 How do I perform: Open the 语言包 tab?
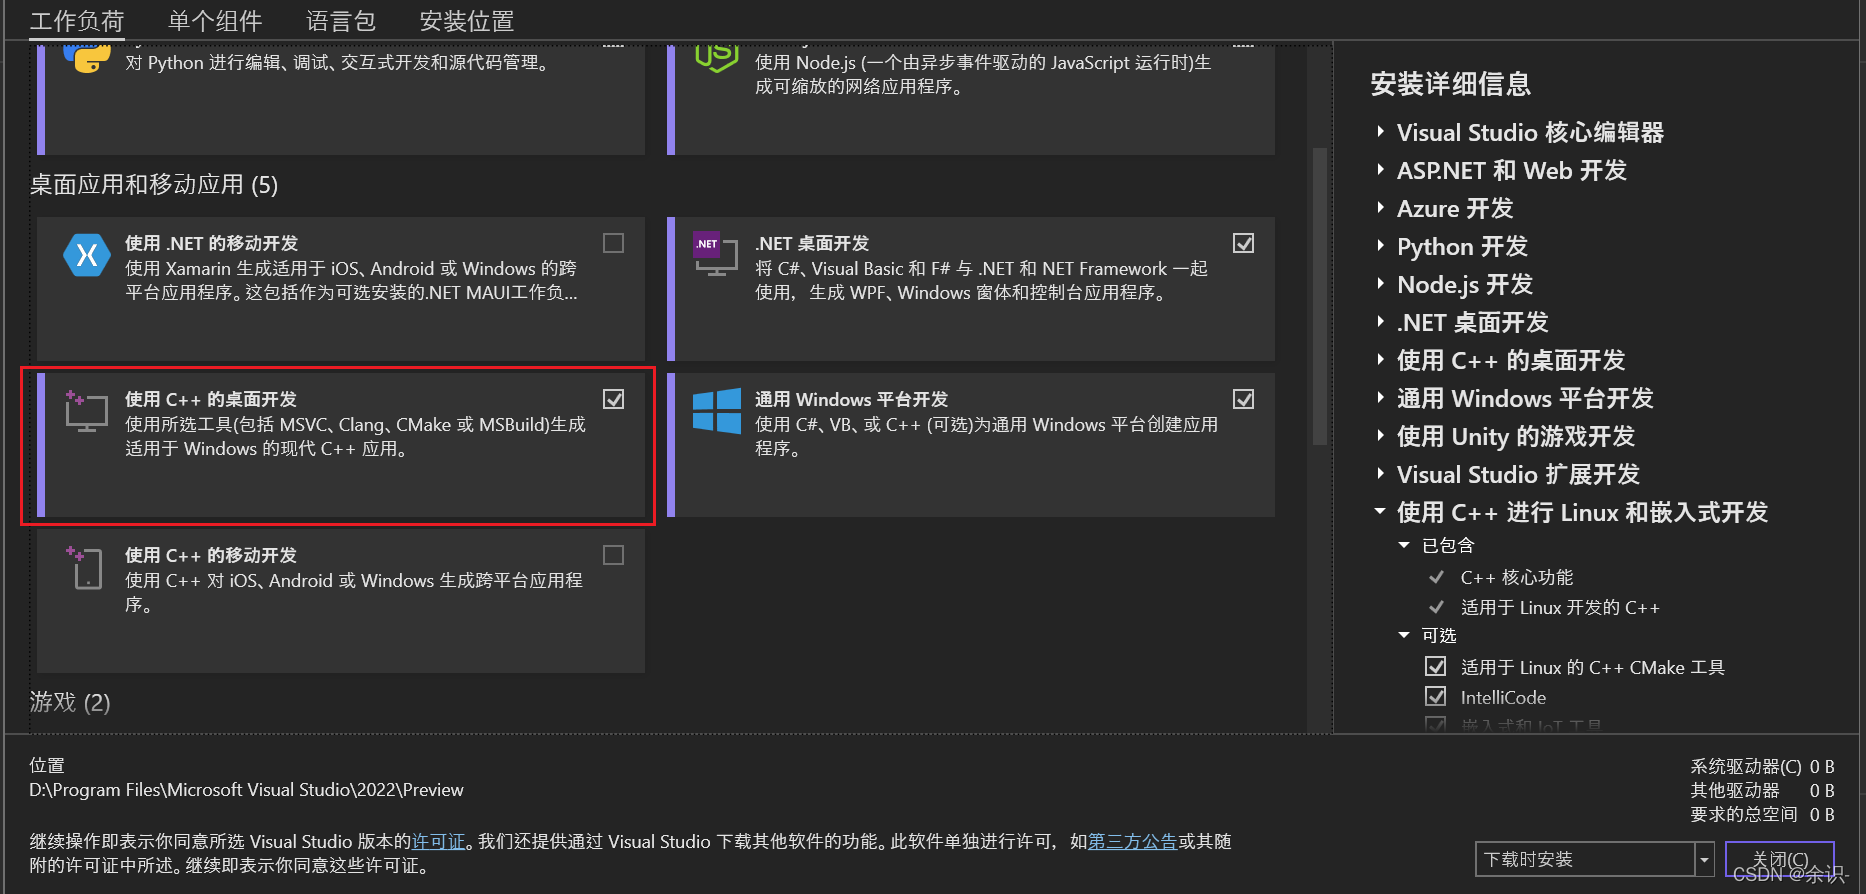tap(341, 21)
